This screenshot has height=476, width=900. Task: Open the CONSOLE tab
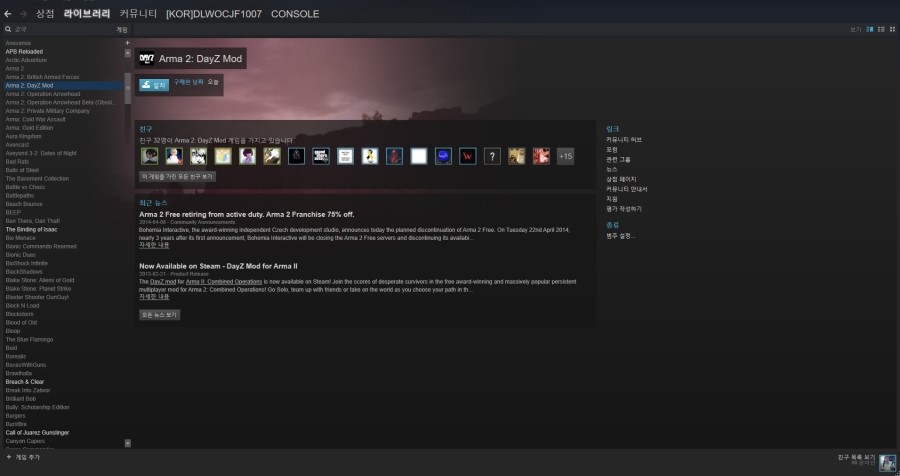point(295,14)
